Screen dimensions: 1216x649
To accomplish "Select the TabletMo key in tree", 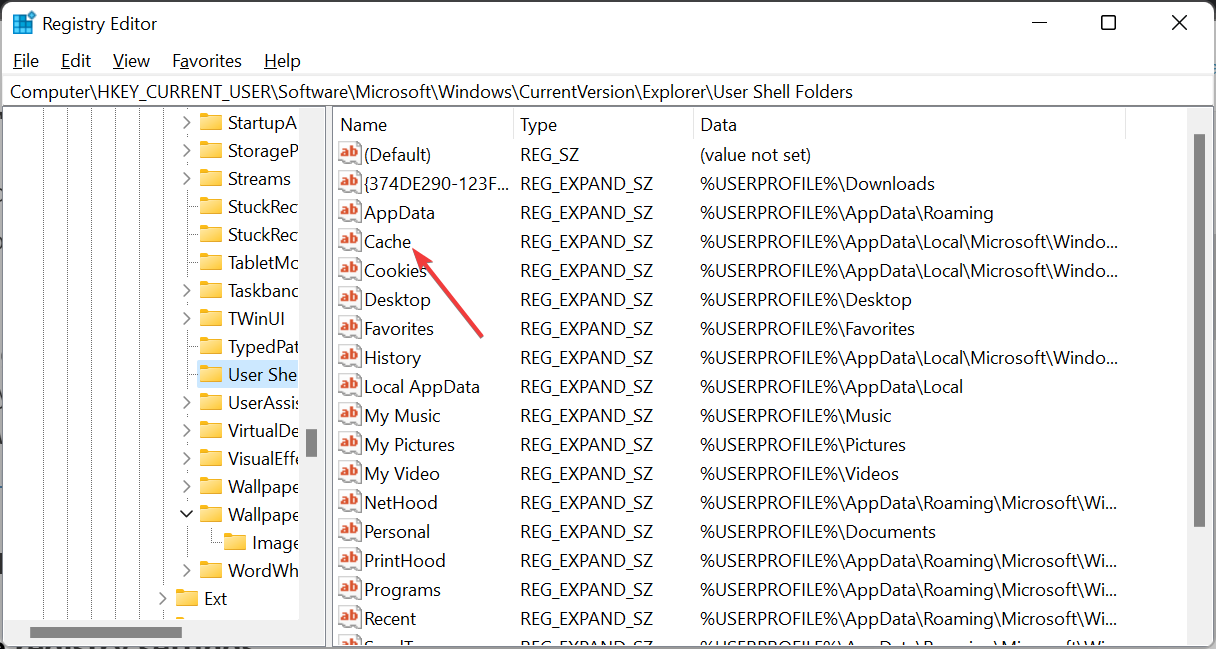I will (263, 262).
